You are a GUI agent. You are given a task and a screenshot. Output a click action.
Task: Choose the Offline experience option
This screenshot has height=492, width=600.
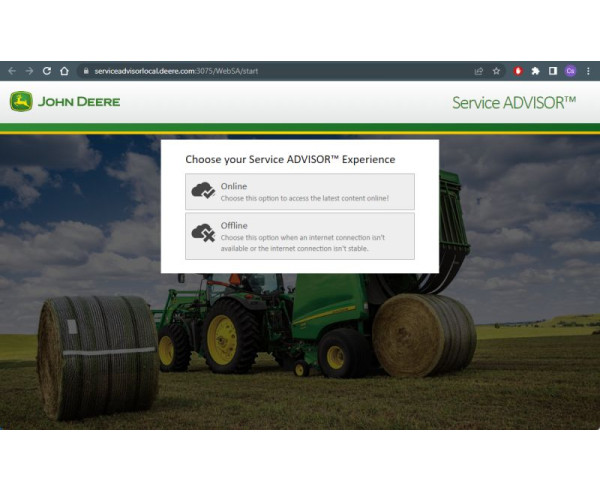300,236
